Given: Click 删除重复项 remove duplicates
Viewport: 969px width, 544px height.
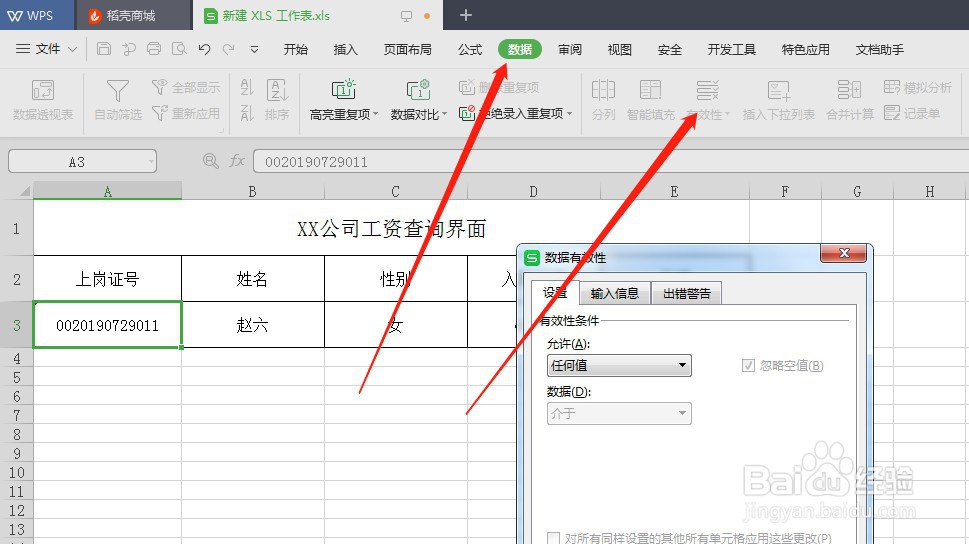Looking at the screenshot, I should click(499, 87).
